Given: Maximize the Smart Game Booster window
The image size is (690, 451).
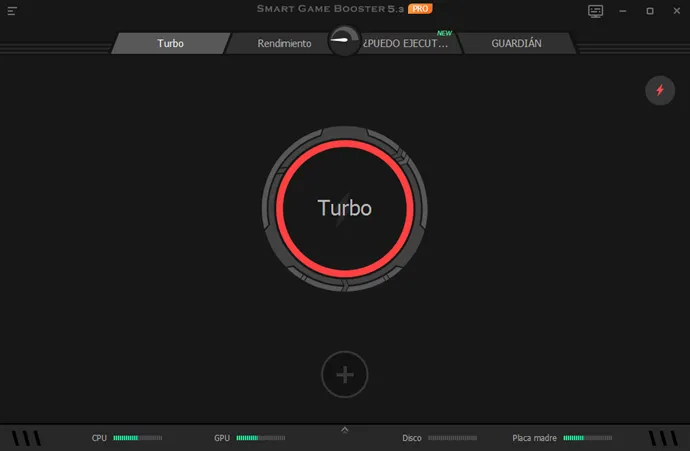Looking at the screenshot, I should (650, 11).
